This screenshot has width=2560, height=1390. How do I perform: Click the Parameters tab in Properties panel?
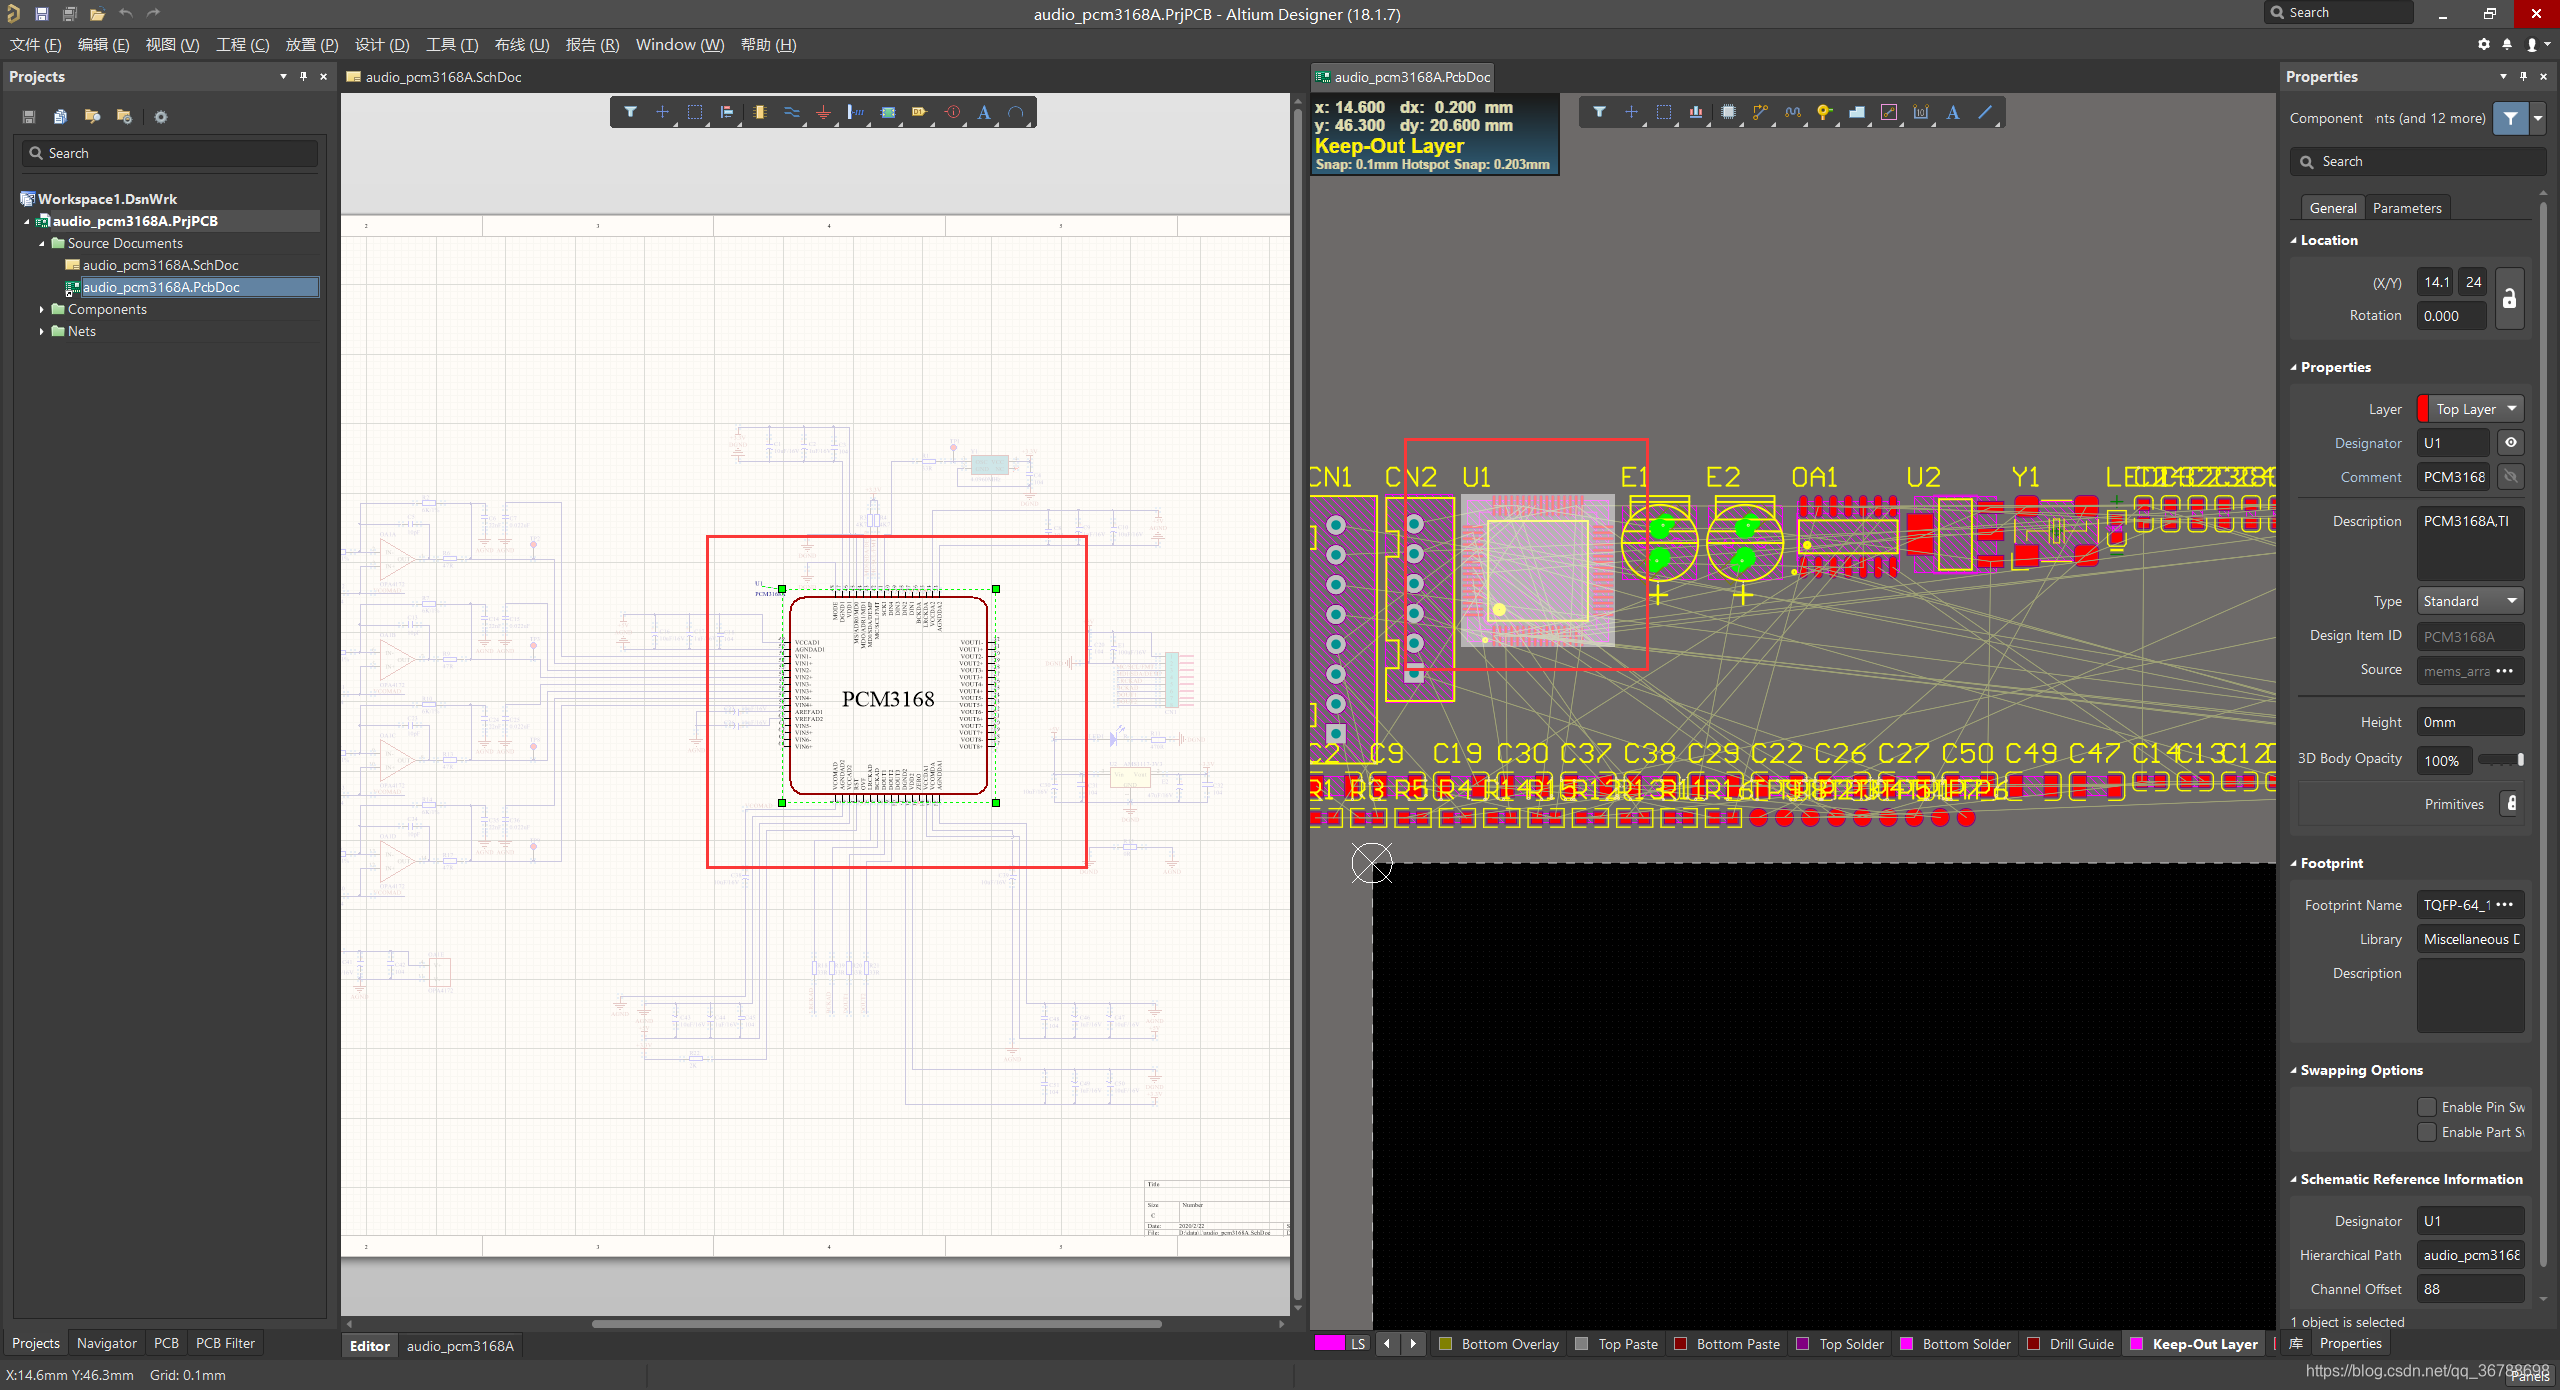[x=2404, y=205]
